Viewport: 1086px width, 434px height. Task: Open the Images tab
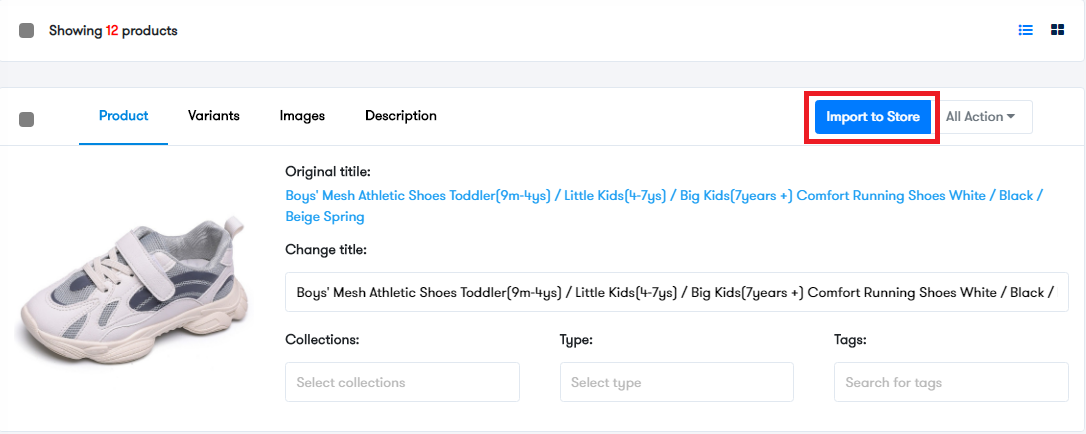point(302,116)
